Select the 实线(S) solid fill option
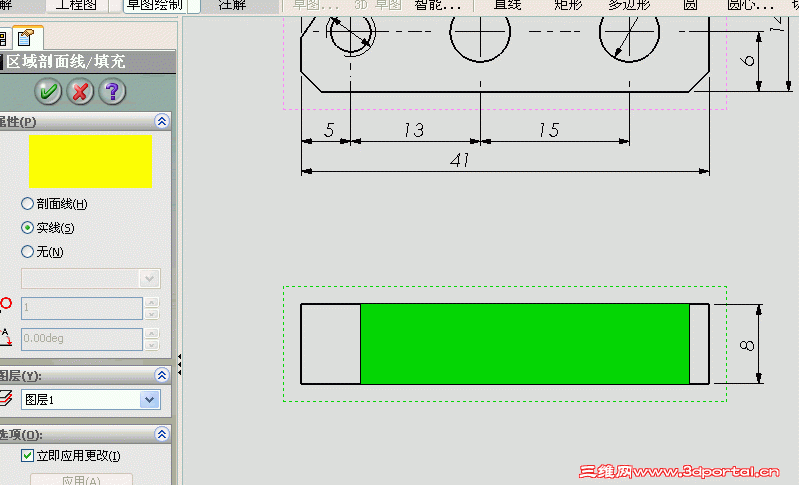 tap(48, 228)
